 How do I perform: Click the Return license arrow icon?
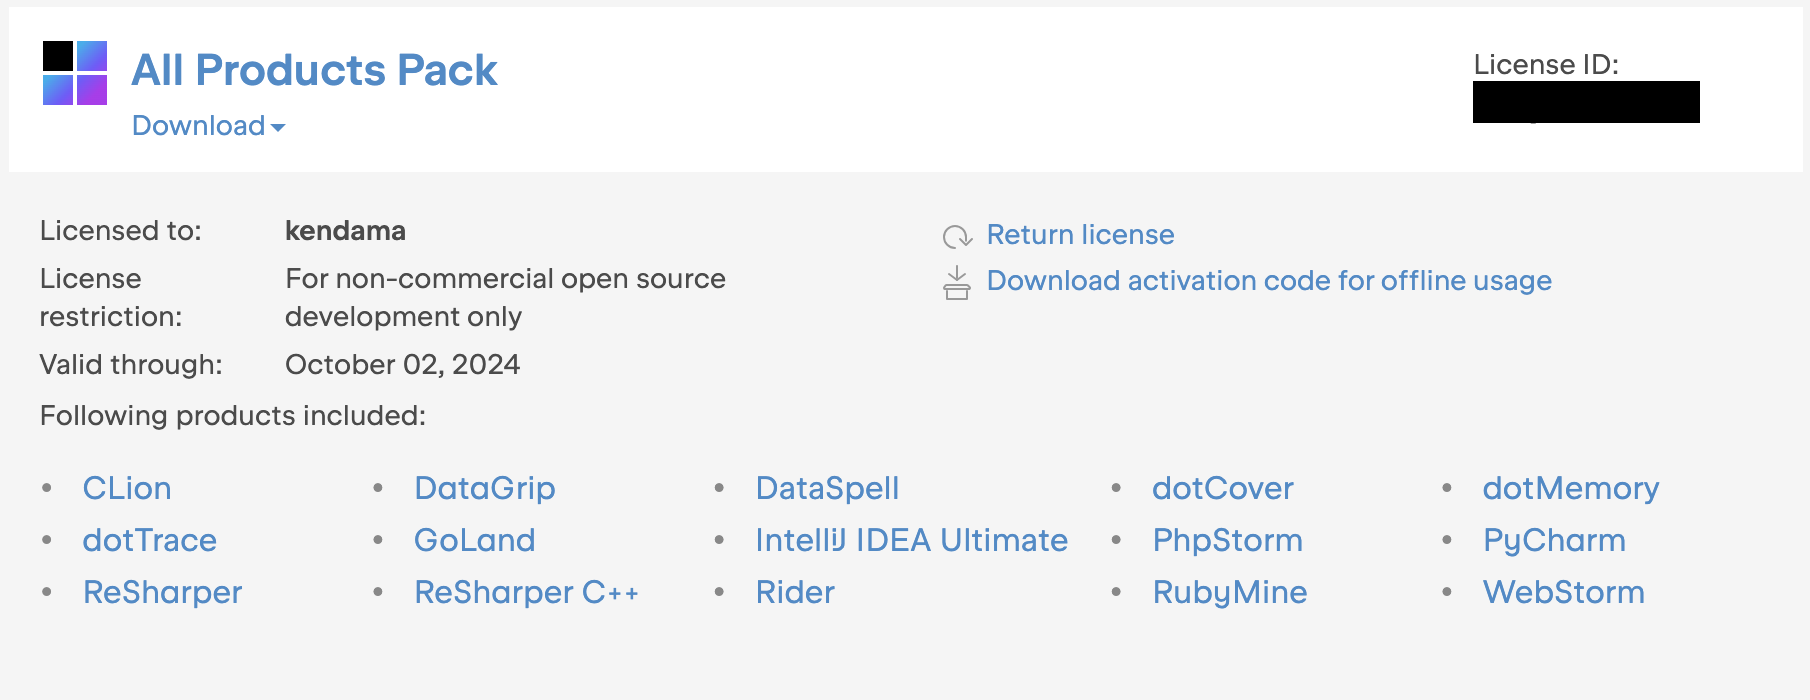[x=957, y=236]
